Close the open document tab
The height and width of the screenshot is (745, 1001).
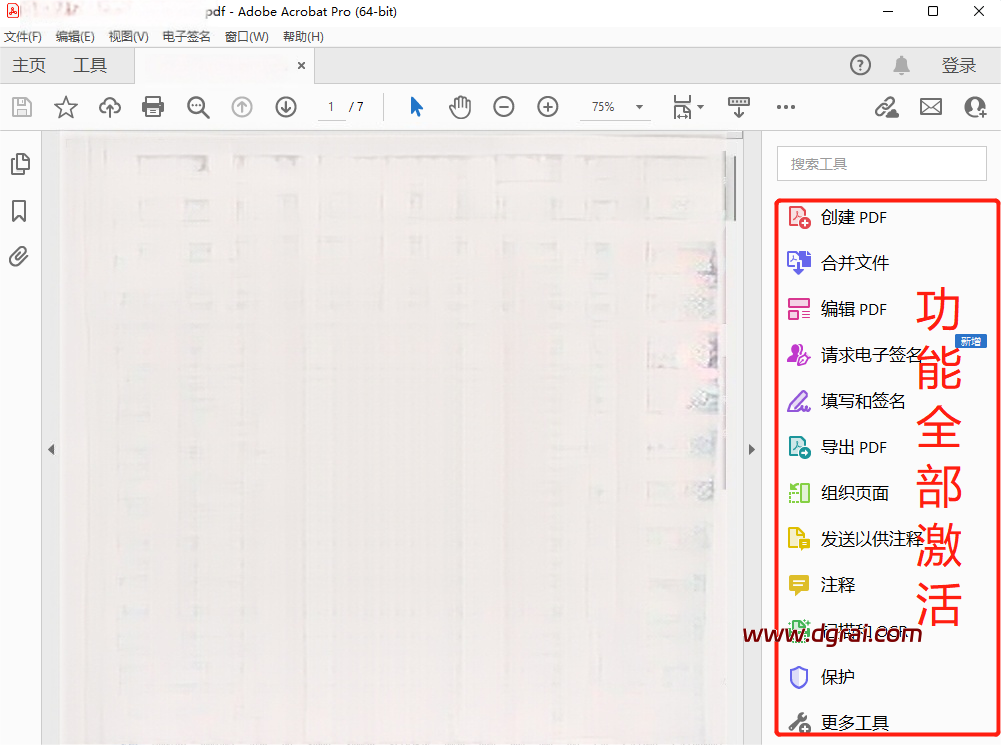click(301, 66)
